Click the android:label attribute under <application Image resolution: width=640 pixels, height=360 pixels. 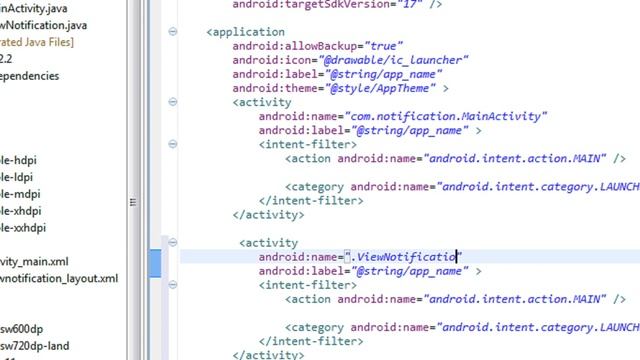(x=337, y=74)
